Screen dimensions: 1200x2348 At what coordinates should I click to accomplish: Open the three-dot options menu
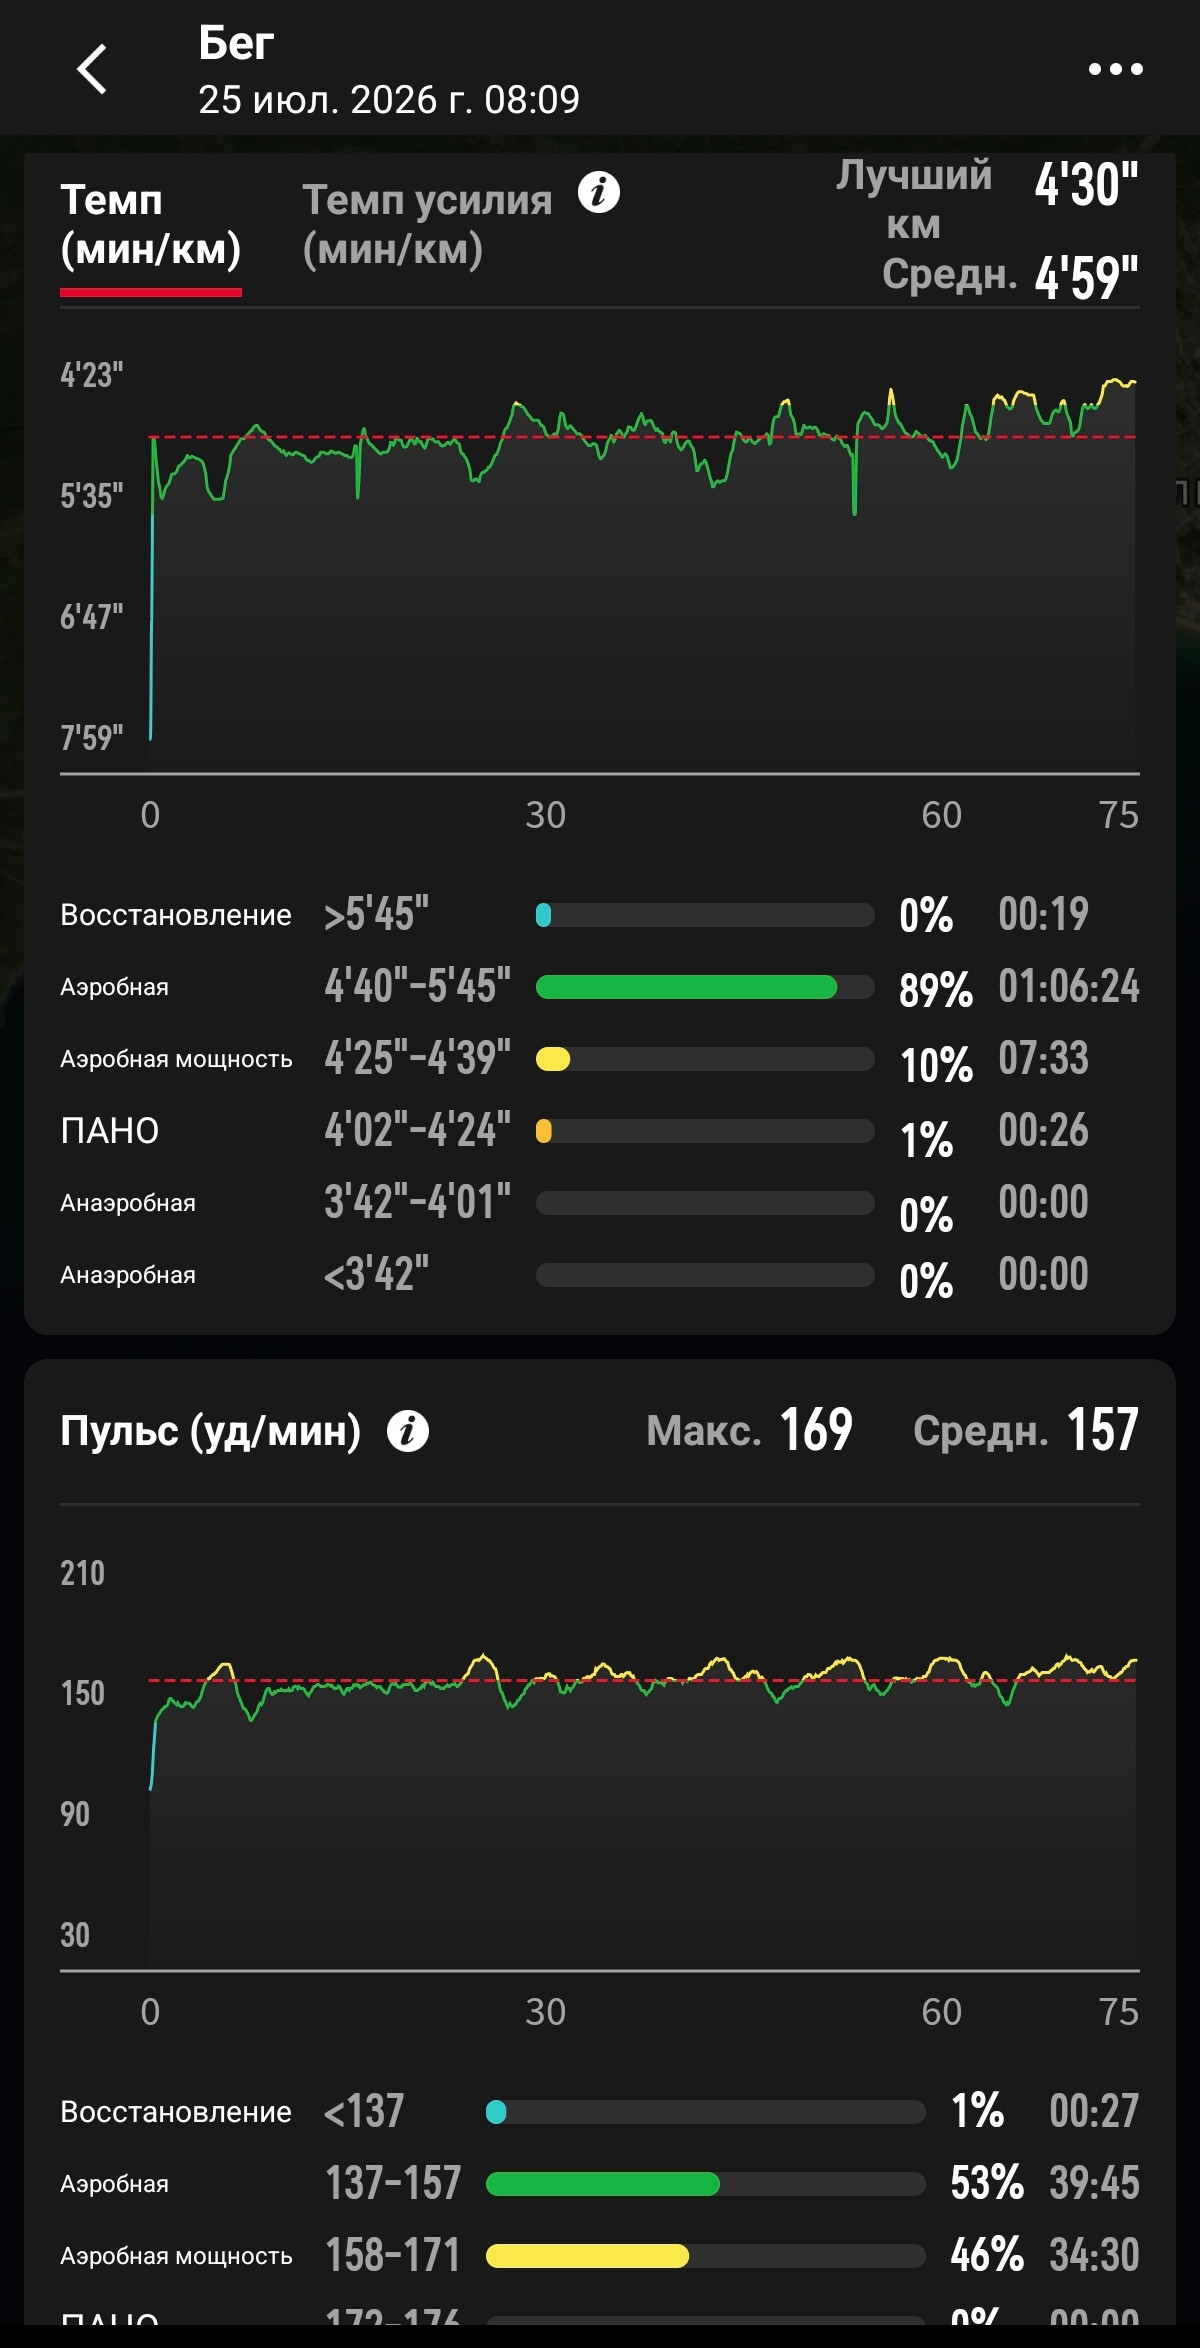[1115, 69]
